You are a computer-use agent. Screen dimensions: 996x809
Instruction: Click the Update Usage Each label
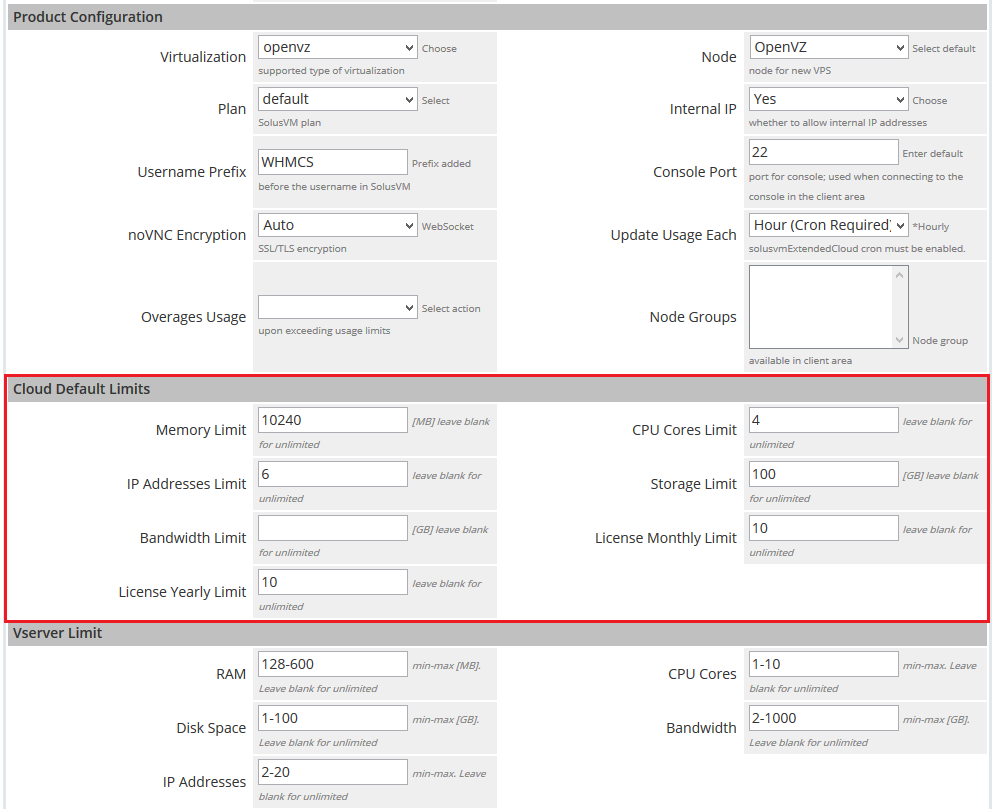coord(673,235)
